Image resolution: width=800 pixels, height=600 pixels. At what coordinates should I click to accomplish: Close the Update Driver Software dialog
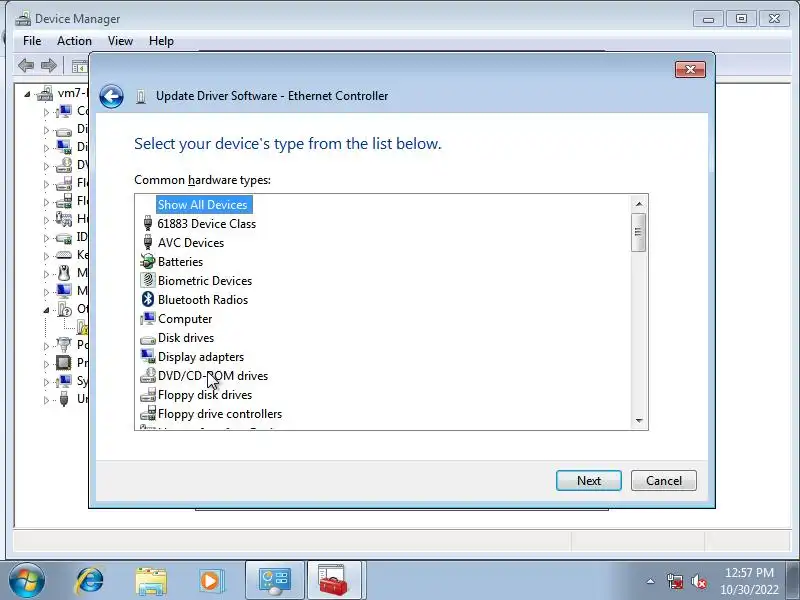coord(690,69)
